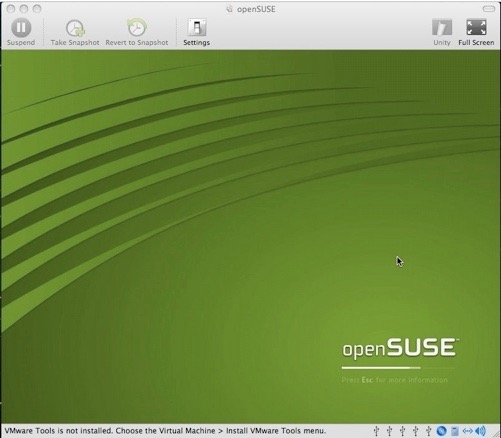Click the Take Snapshot toolbar icon
Screen dimensions: 501x438
pyautogui.click(x=75, y=28)
